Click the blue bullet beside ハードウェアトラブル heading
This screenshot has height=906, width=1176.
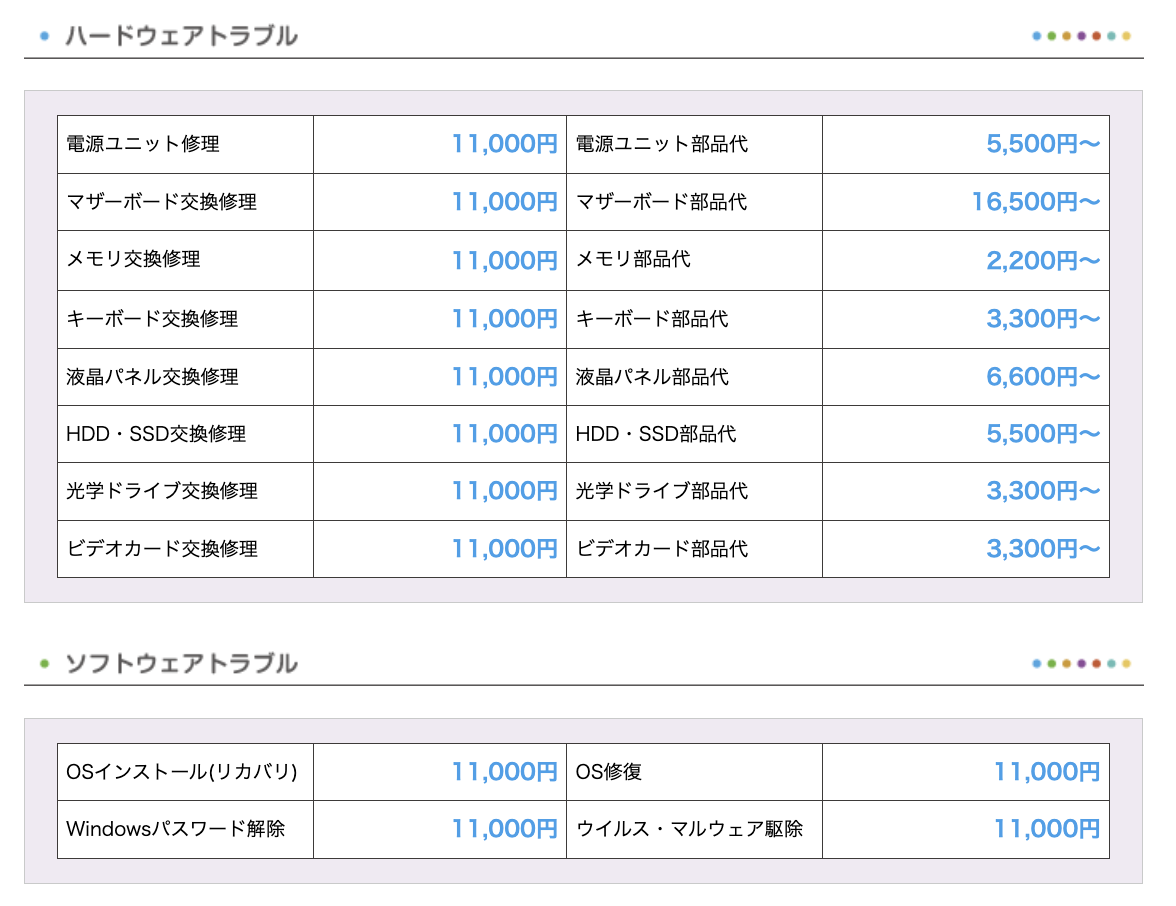pos(44,37)
